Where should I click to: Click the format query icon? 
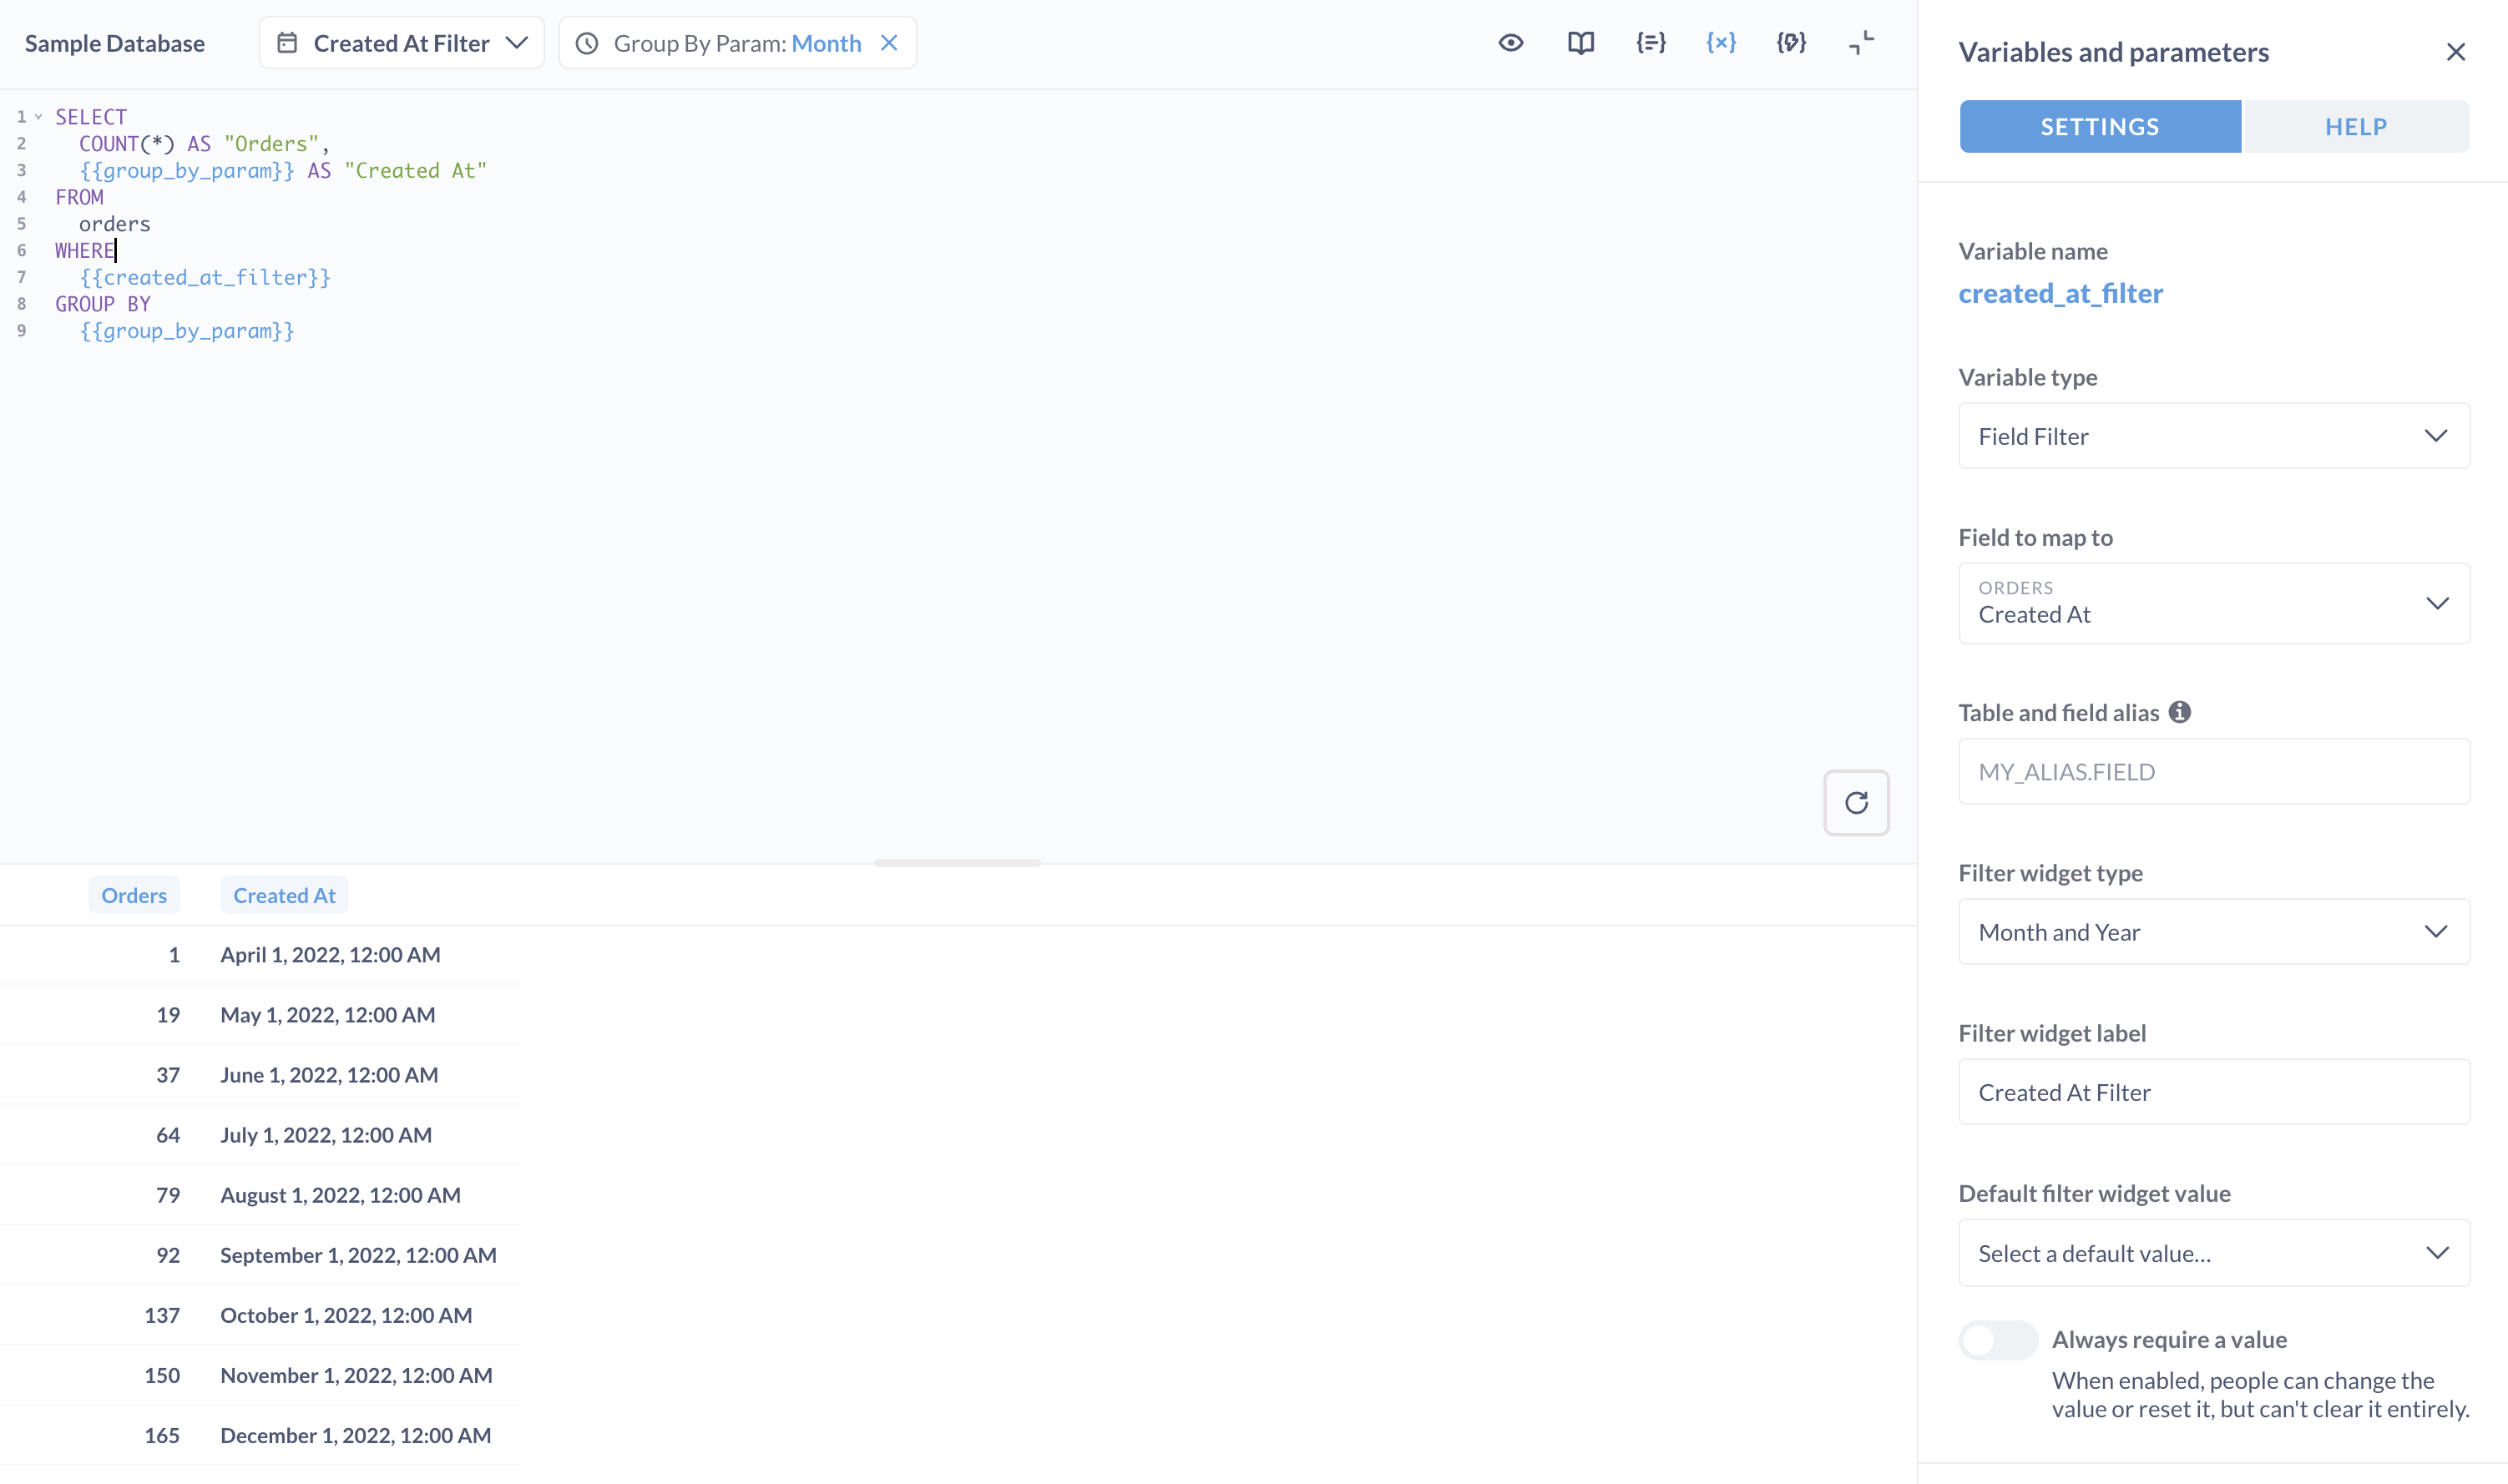pos(1650,43)
